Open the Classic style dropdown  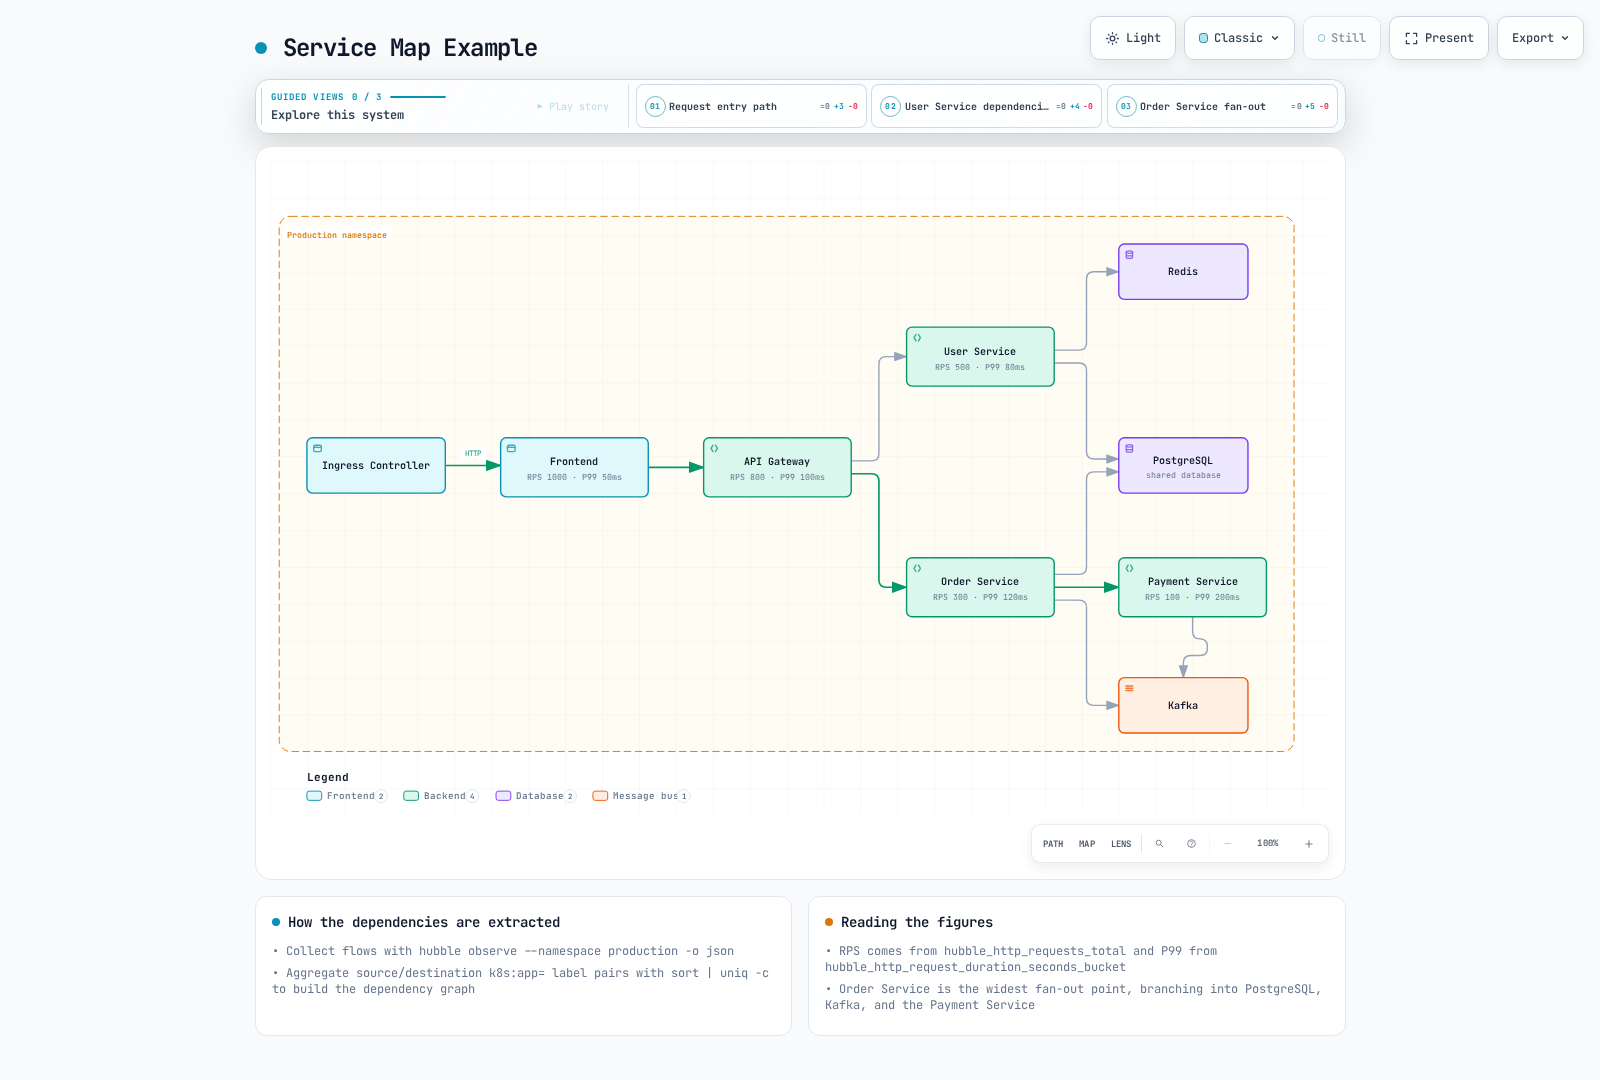pos(1239,38)
